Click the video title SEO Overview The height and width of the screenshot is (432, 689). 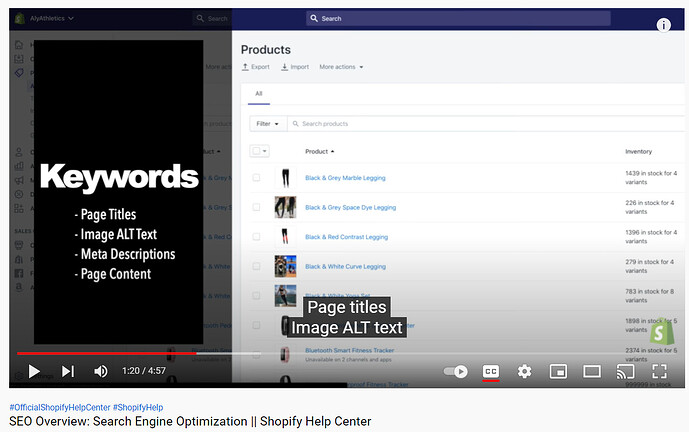[190, 421]
